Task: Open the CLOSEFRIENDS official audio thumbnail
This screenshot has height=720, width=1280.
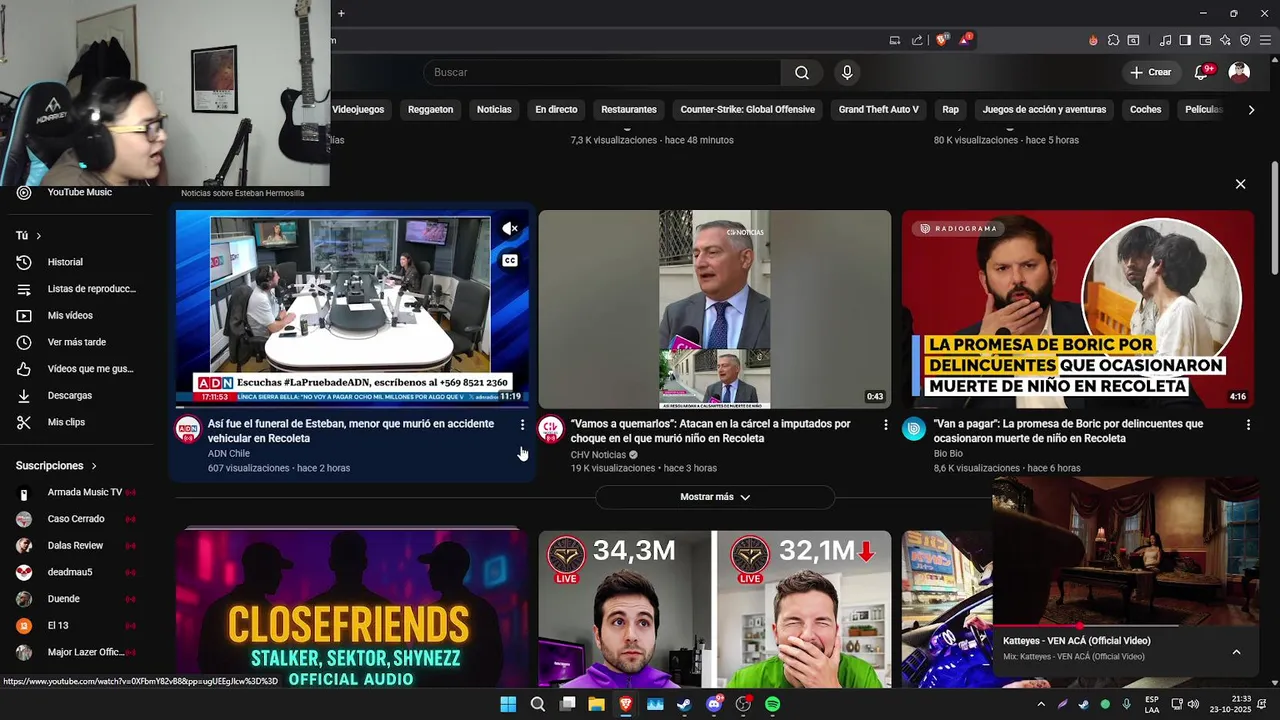Action: [x=352, y=608]
